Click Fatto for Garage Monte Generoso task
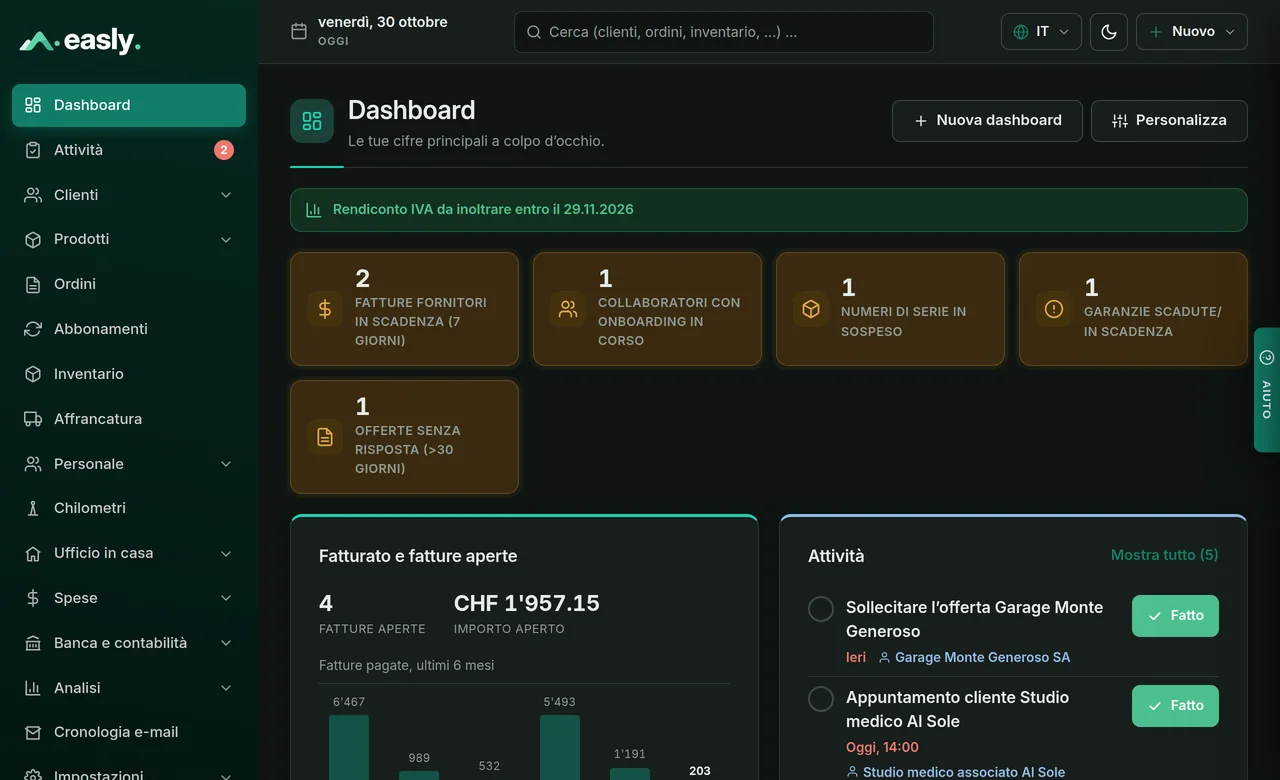 click(1175, 616)
